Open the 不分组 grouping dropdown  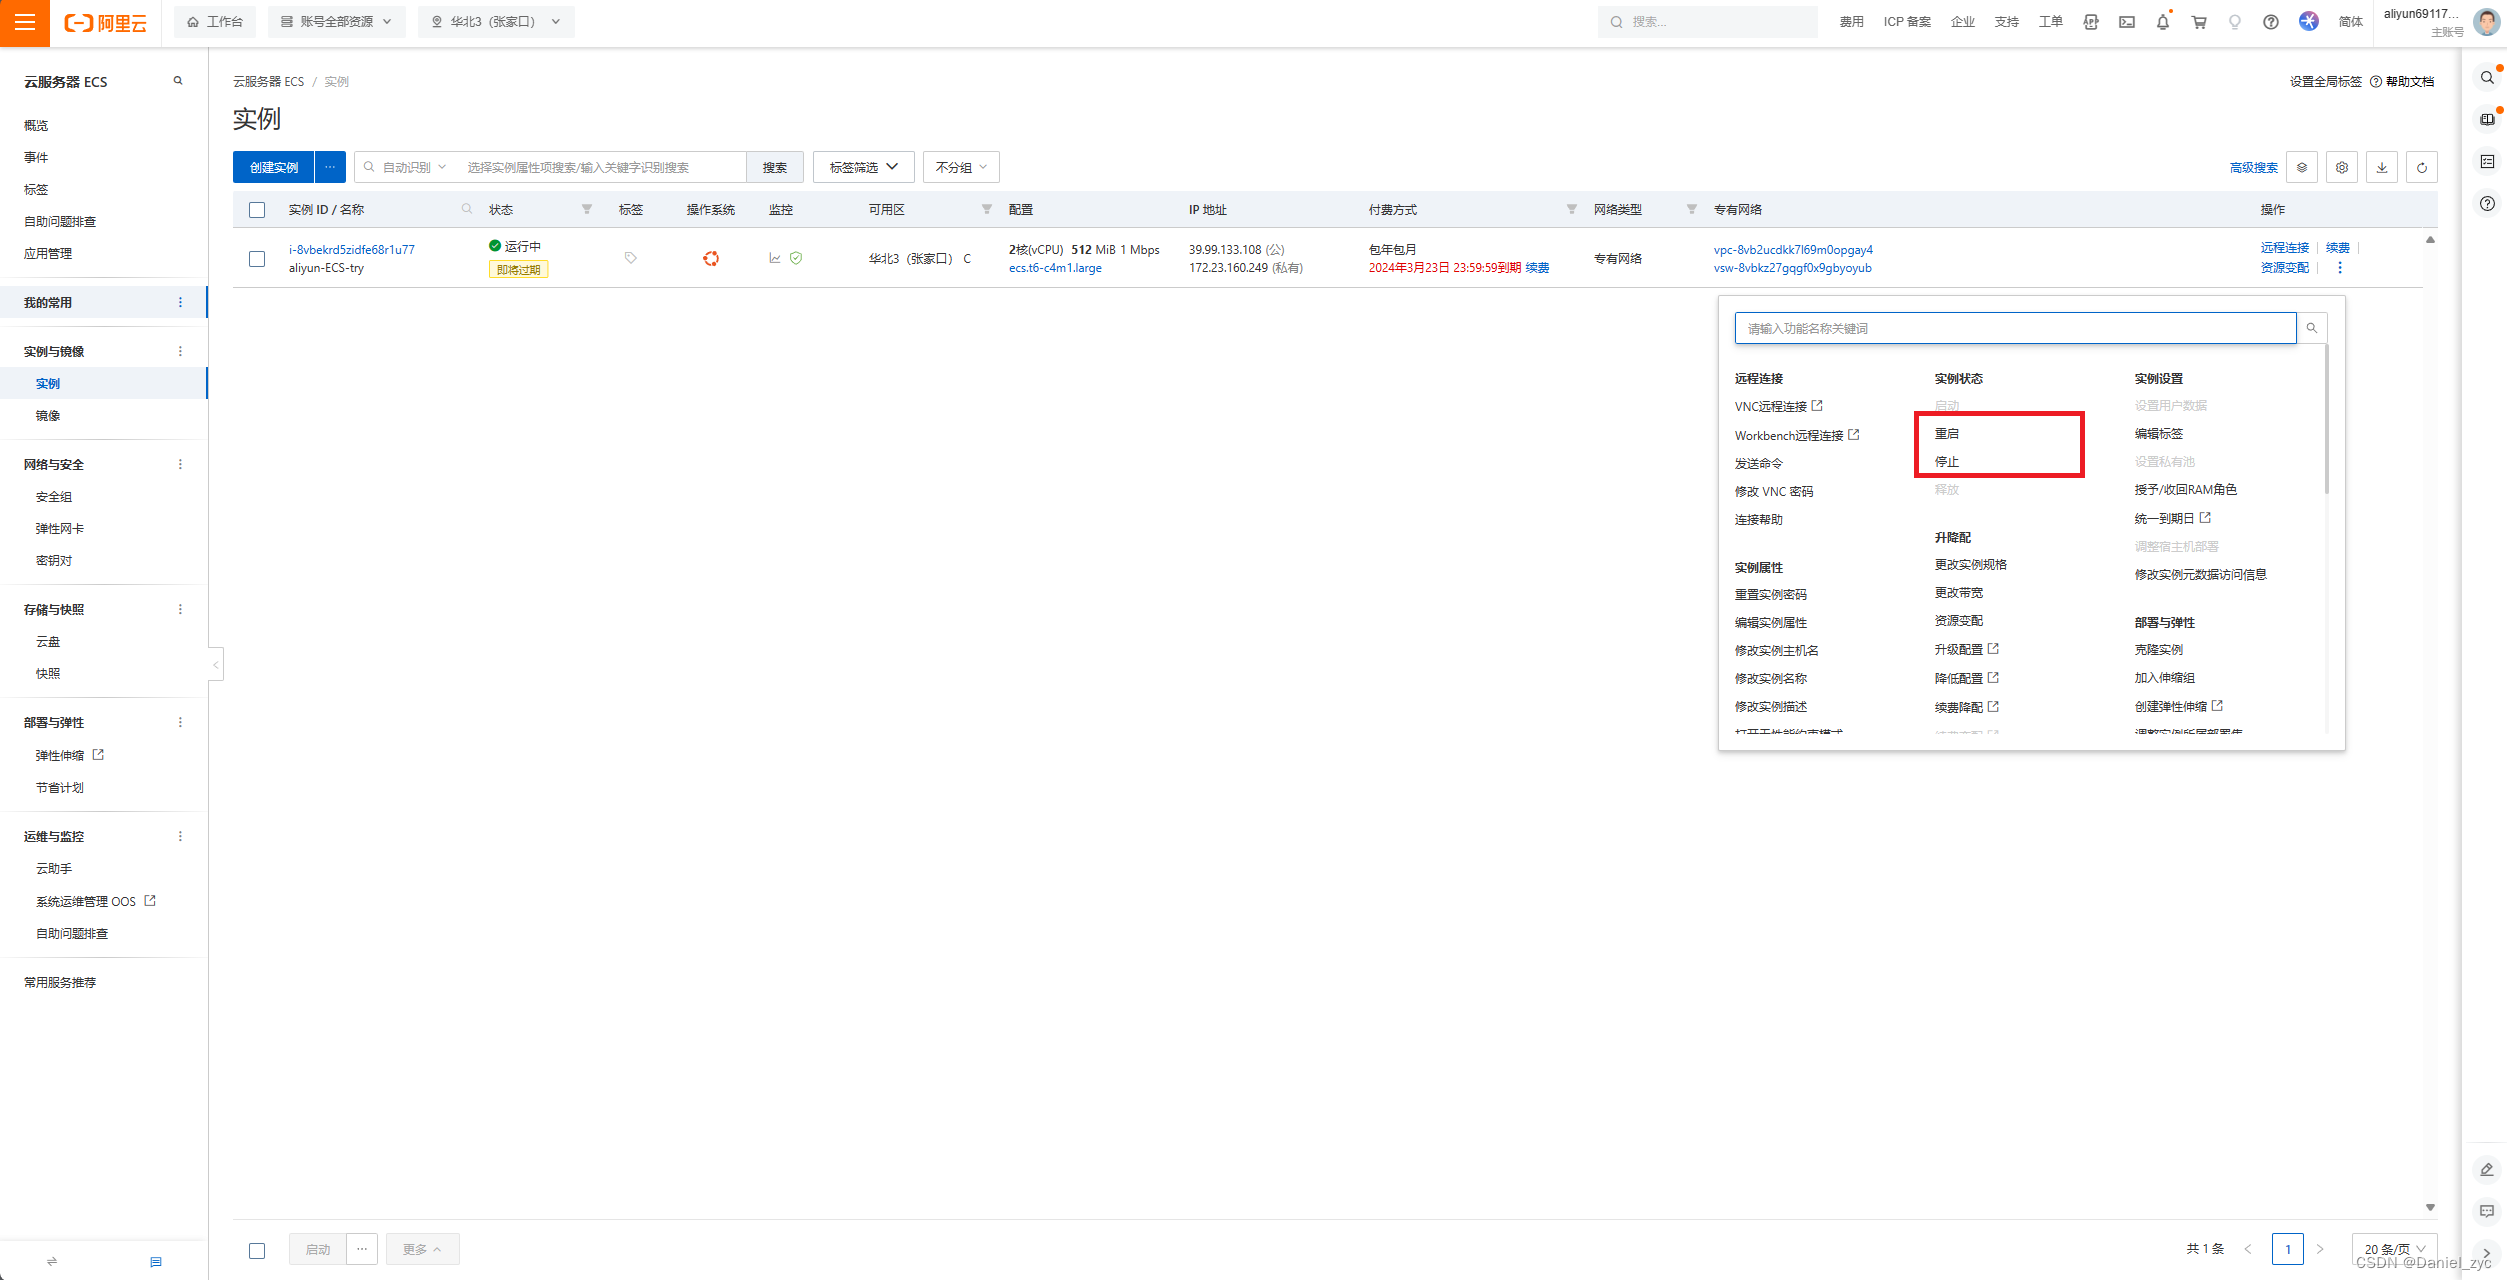(960, 167)
